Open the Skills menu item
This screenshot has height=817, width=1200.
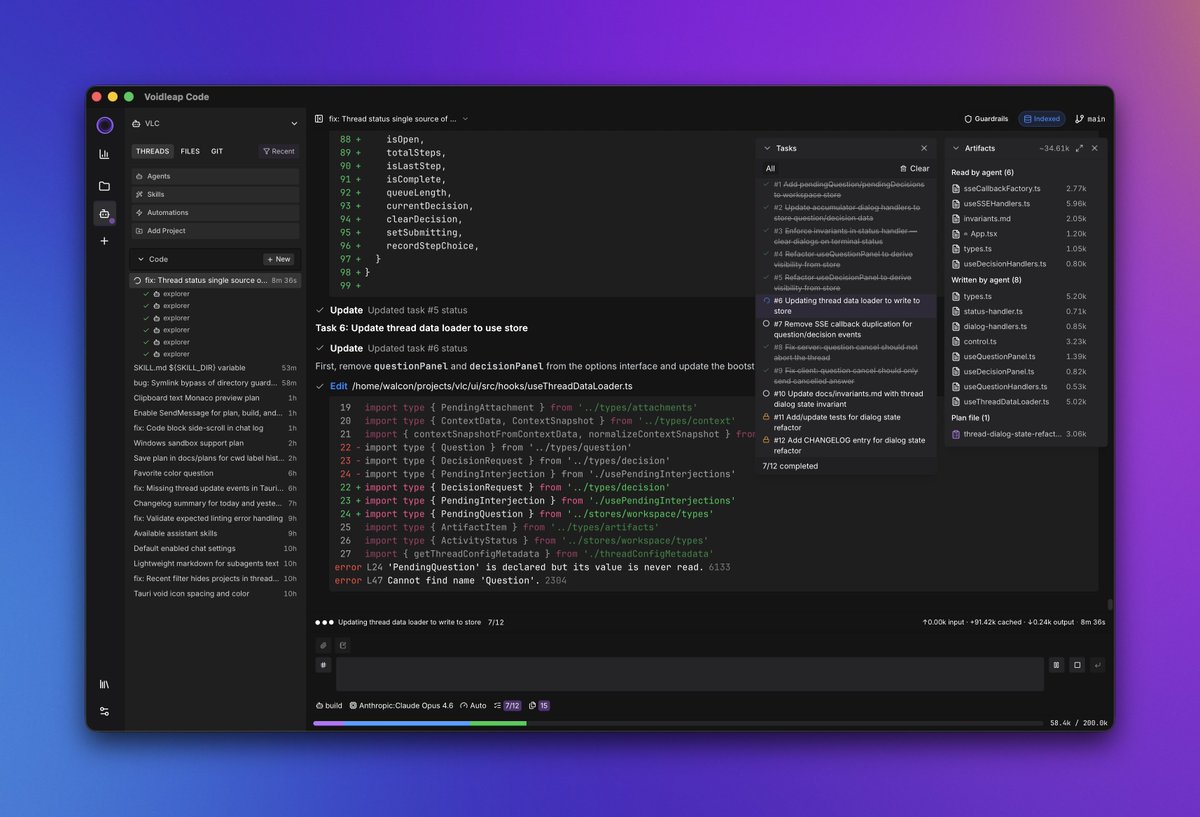click(215, 194)
